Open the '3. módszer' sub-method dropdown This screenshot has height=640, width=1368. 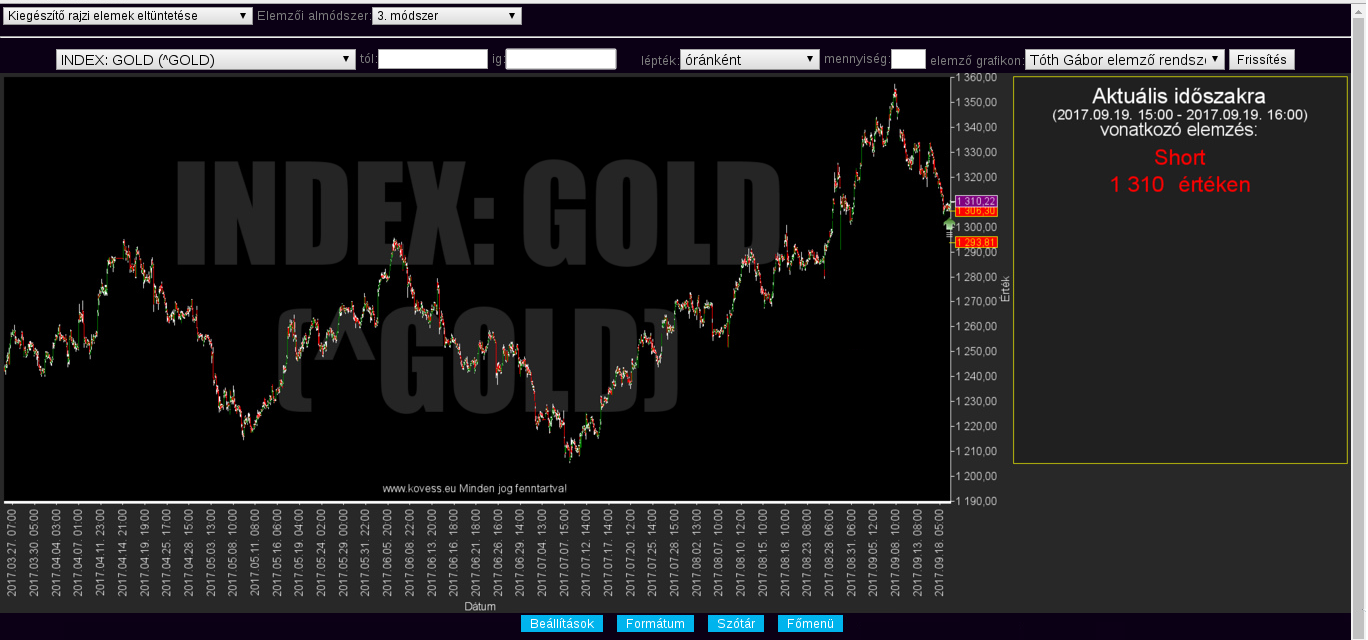click(x=446, y=16)
